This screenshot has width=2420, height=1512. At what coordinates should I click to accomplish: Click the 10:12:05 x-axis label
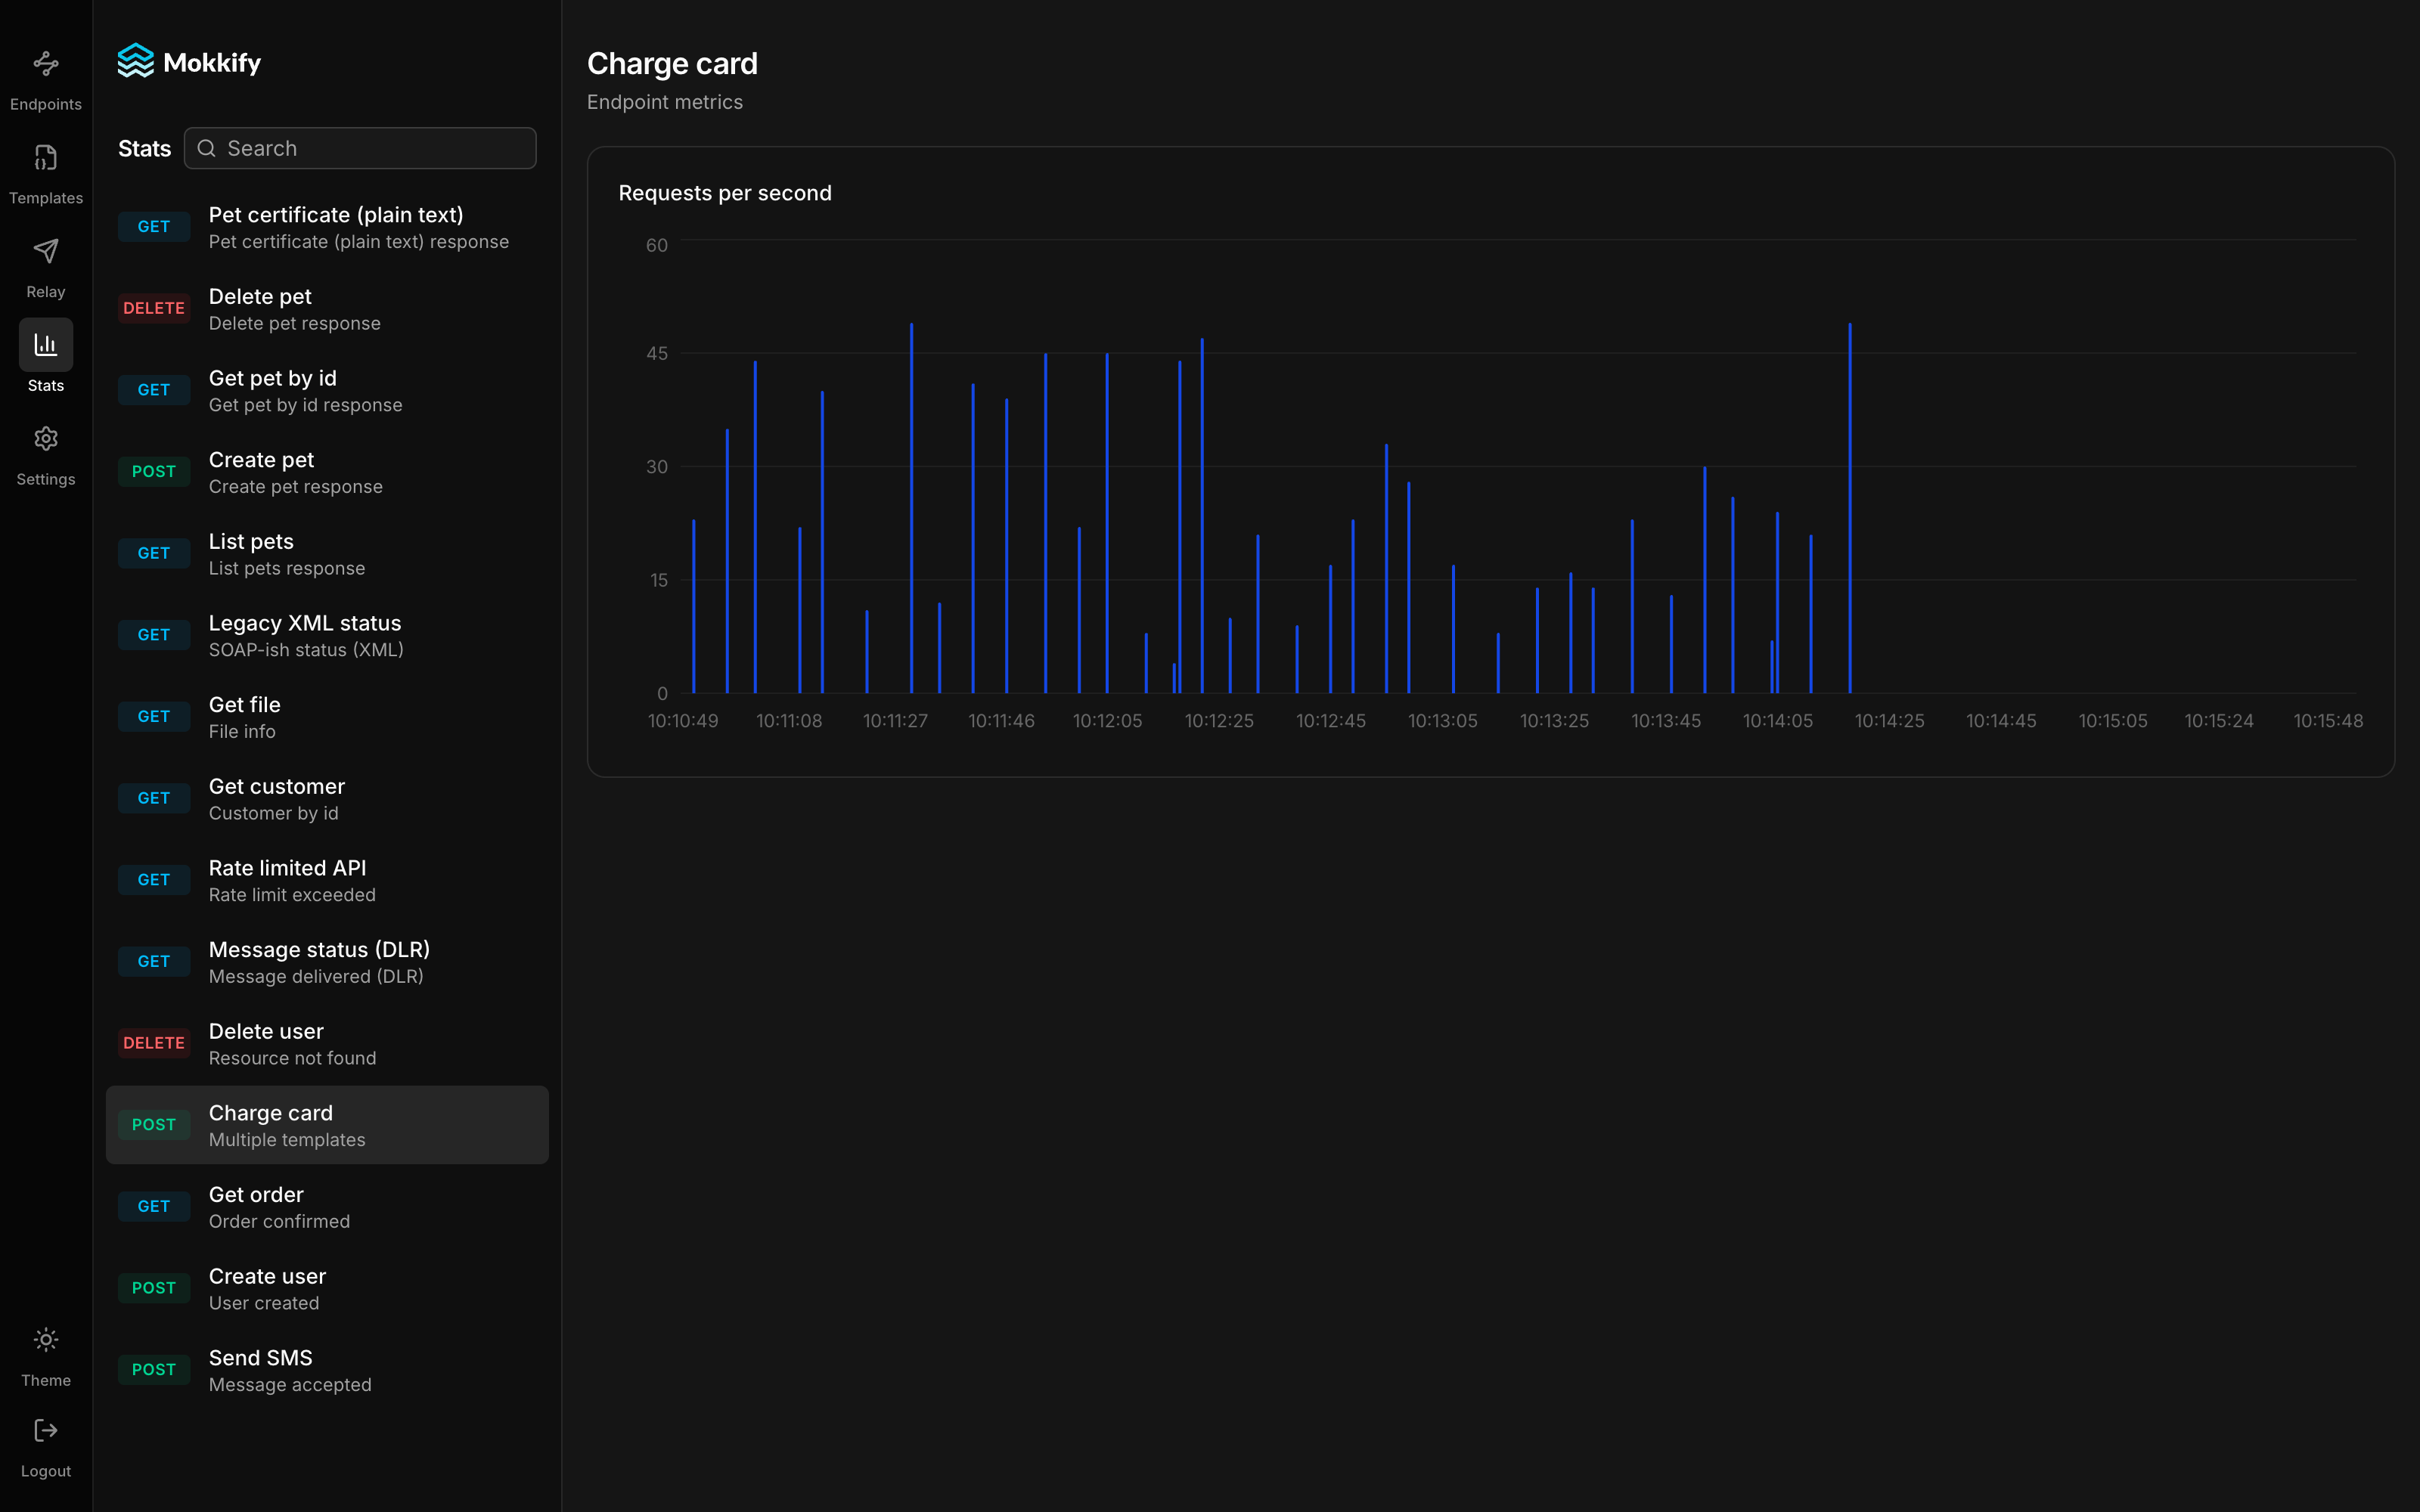coord(1107,721)
